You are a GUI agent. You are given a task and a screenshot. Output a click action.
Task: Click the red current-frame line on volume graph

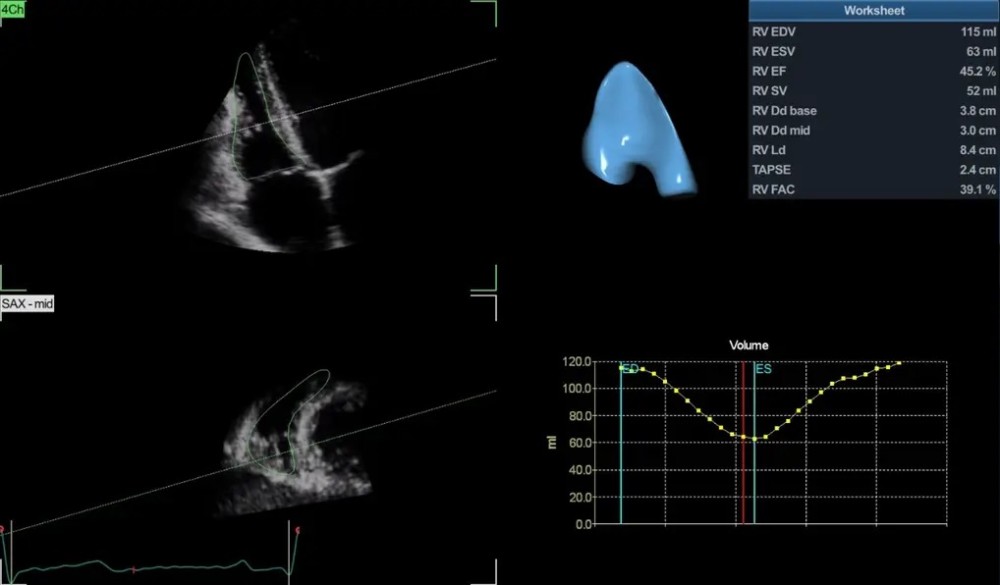[x=743, y=480]
